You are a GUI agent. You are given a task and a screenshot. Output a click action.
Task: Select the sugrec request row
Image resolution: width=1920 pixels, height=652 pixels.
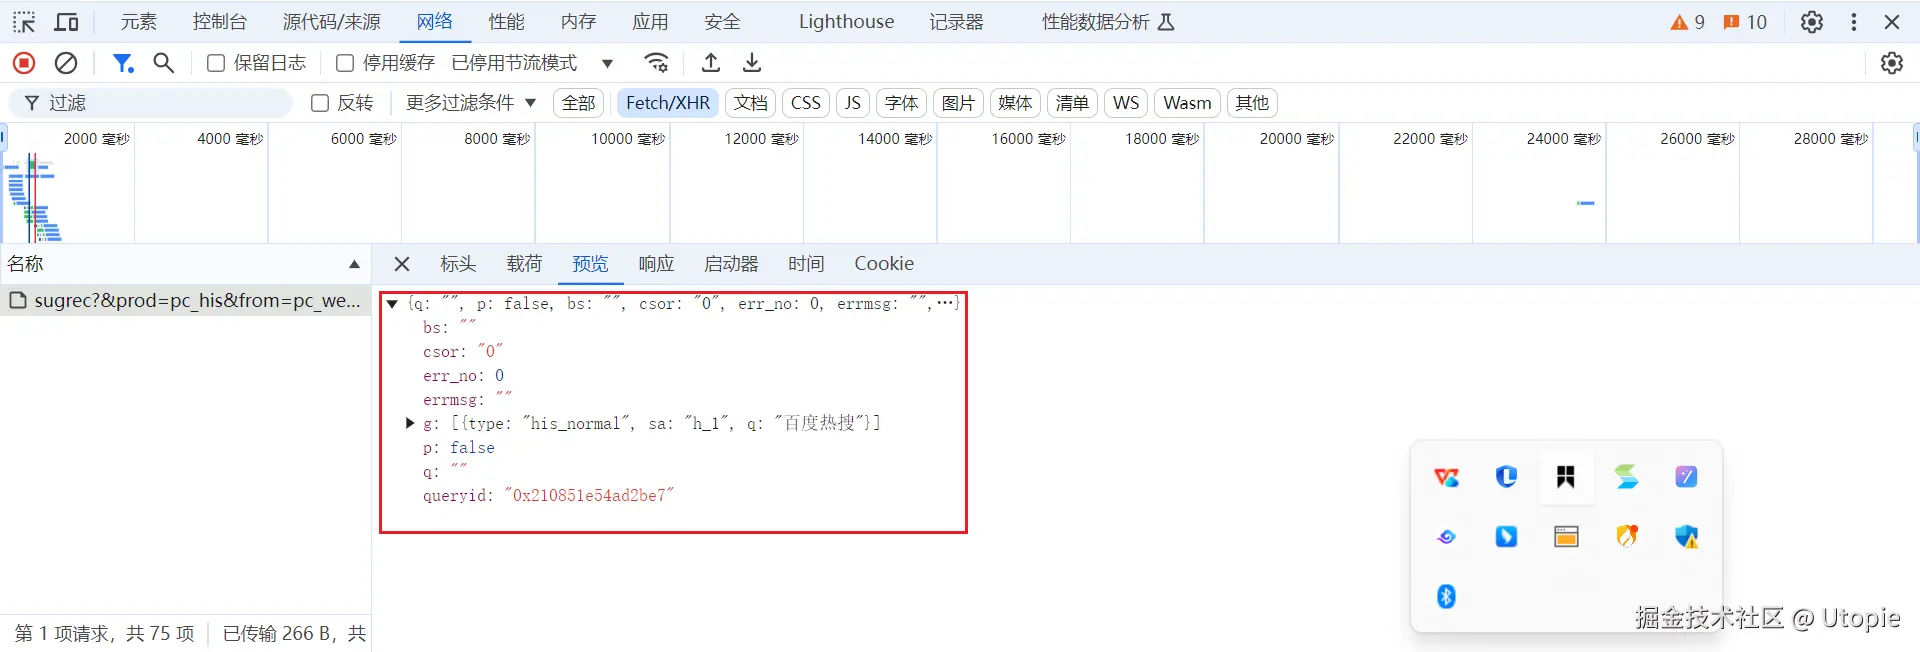point(185,301)
